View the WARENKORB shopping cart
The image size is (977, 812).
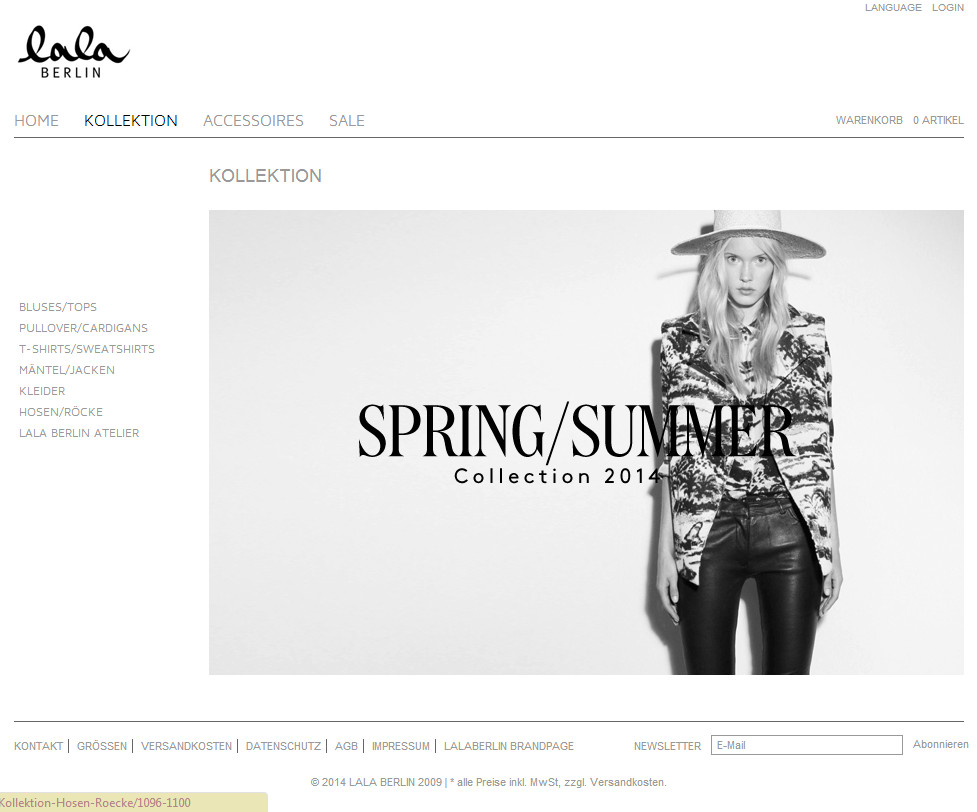(869, 120)
